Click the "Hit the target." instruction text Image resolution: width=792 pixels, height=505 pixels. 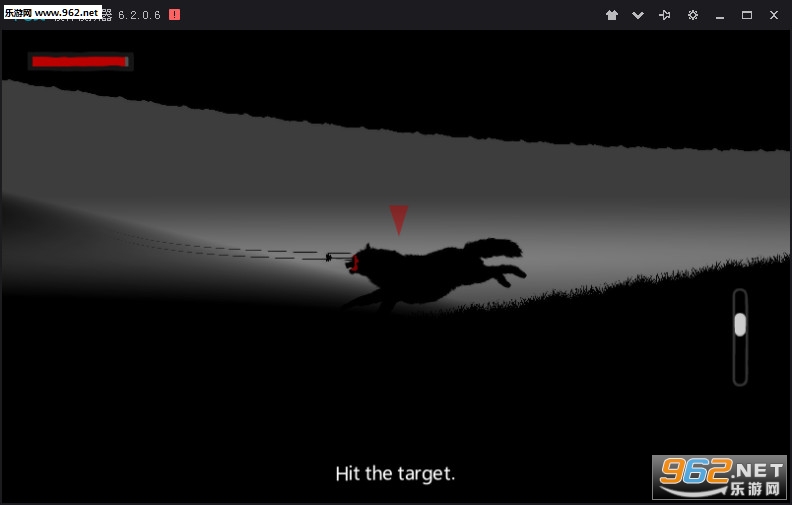[x=395, y=473]
